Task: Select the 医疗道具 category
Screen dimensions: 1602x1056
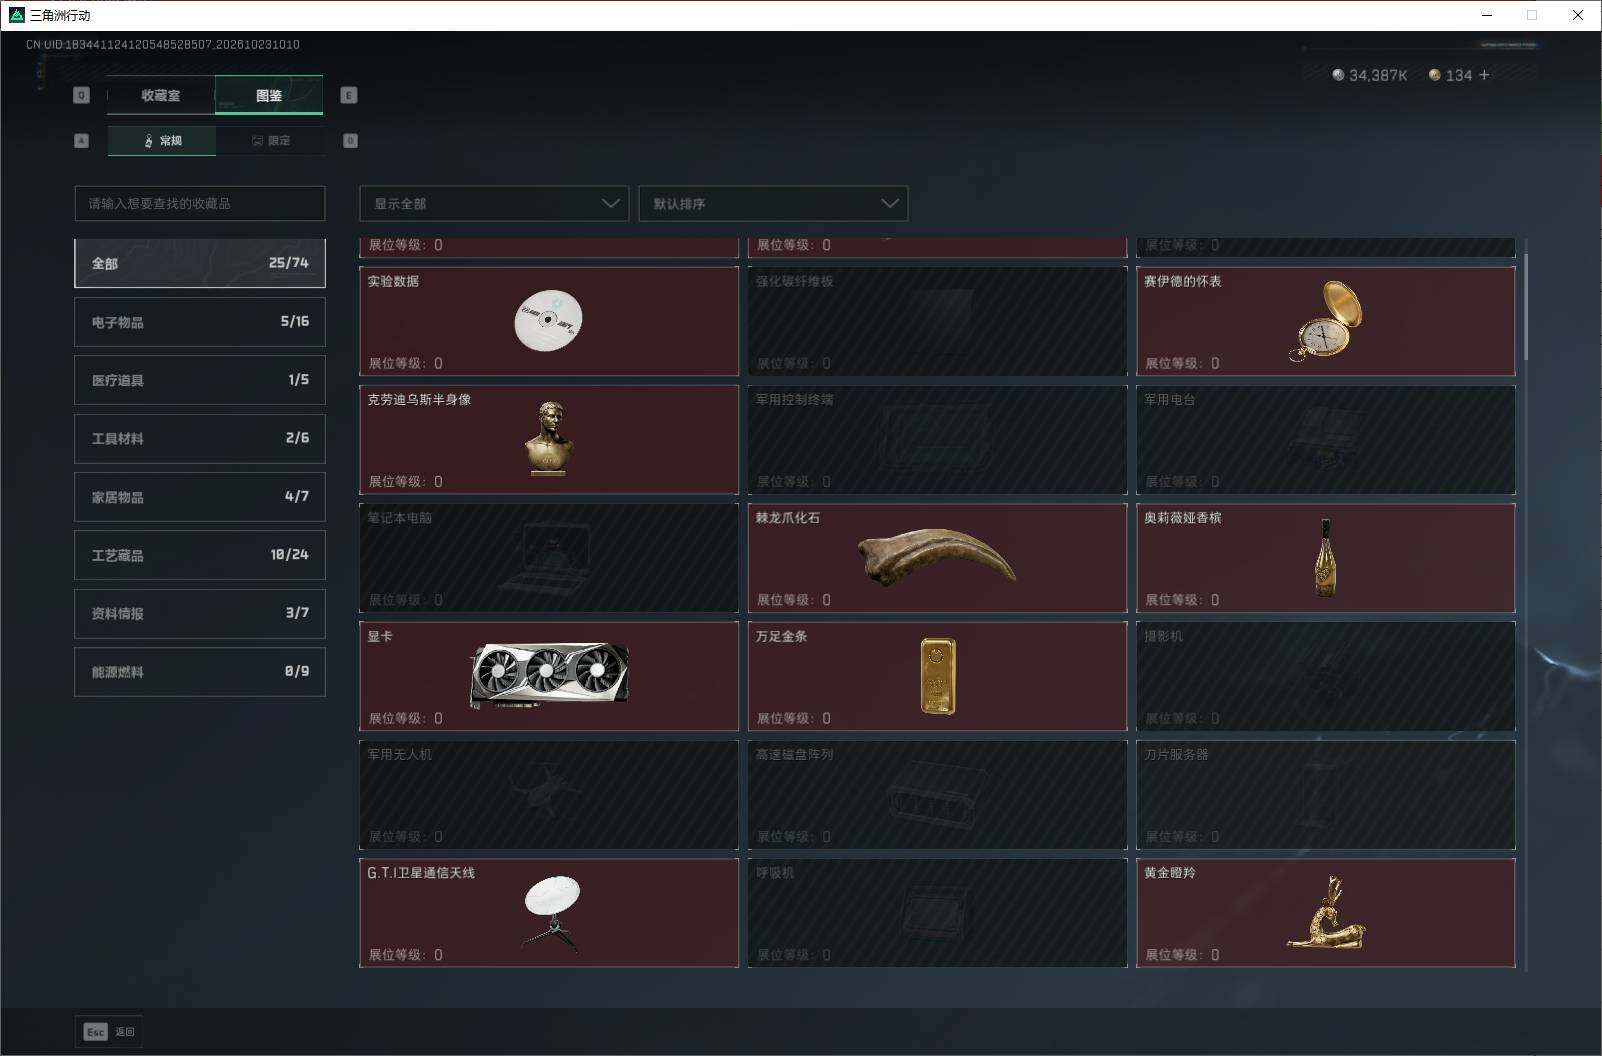Action: pyautogui.click(x=200, y=380)
